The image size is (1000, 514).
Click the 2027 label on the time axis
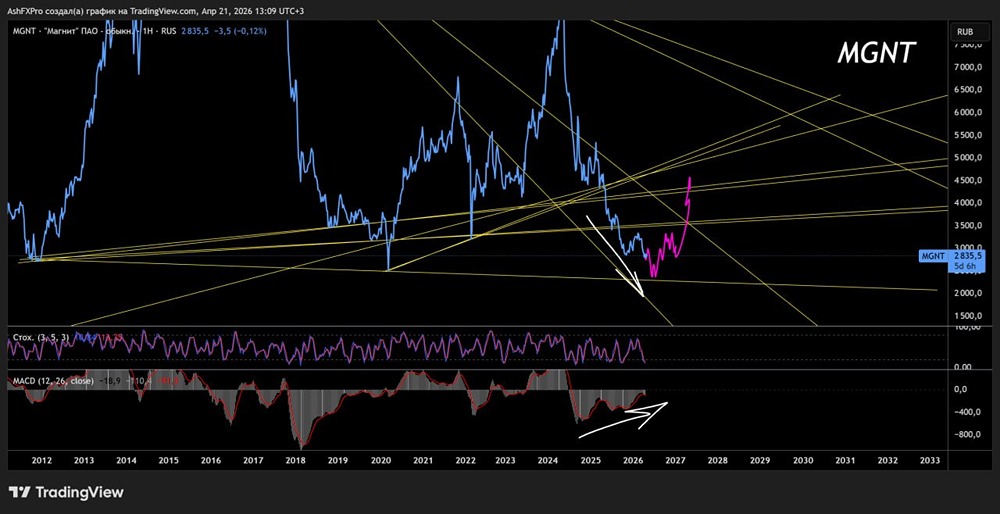tap(675, 460)
